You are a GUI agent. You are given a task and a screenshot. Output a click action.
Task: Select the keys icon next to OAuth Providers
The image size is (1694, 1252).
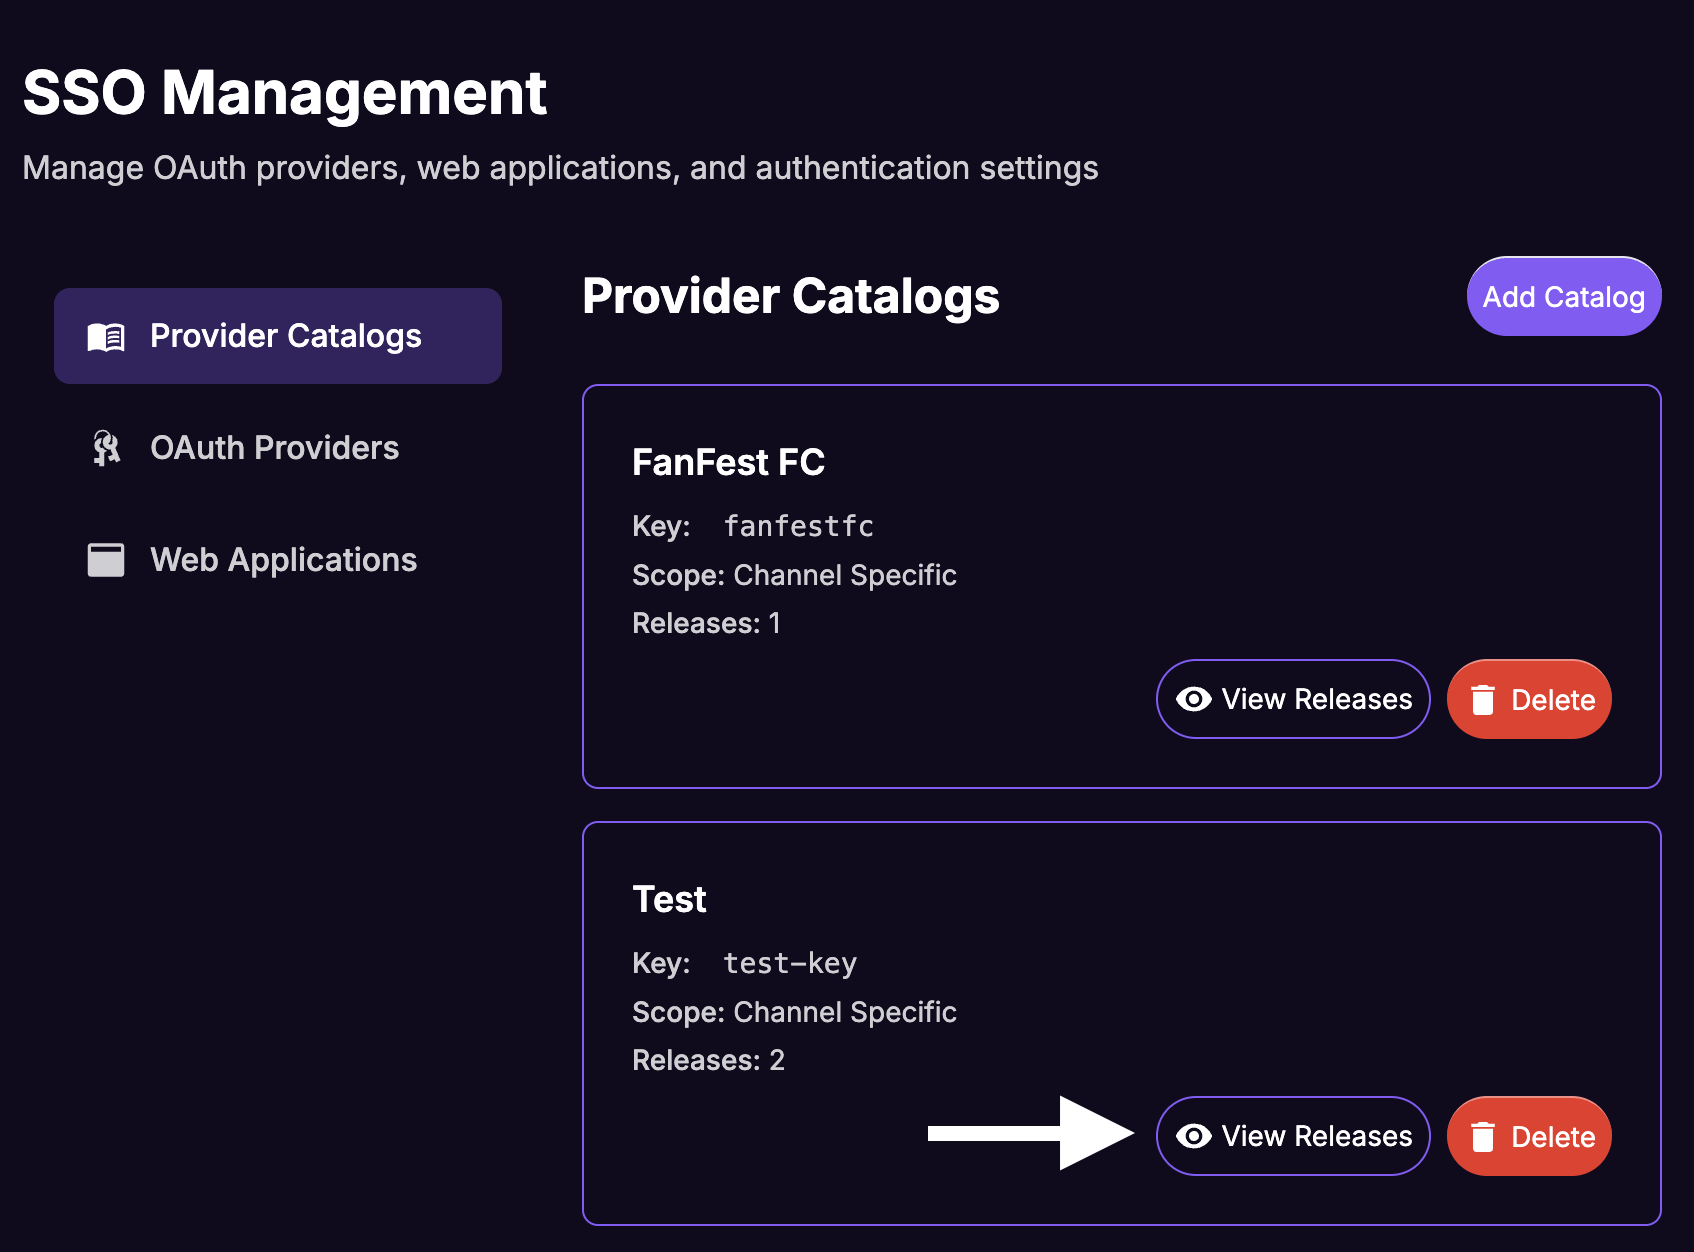pyautogui.click(x=106, y=447)
